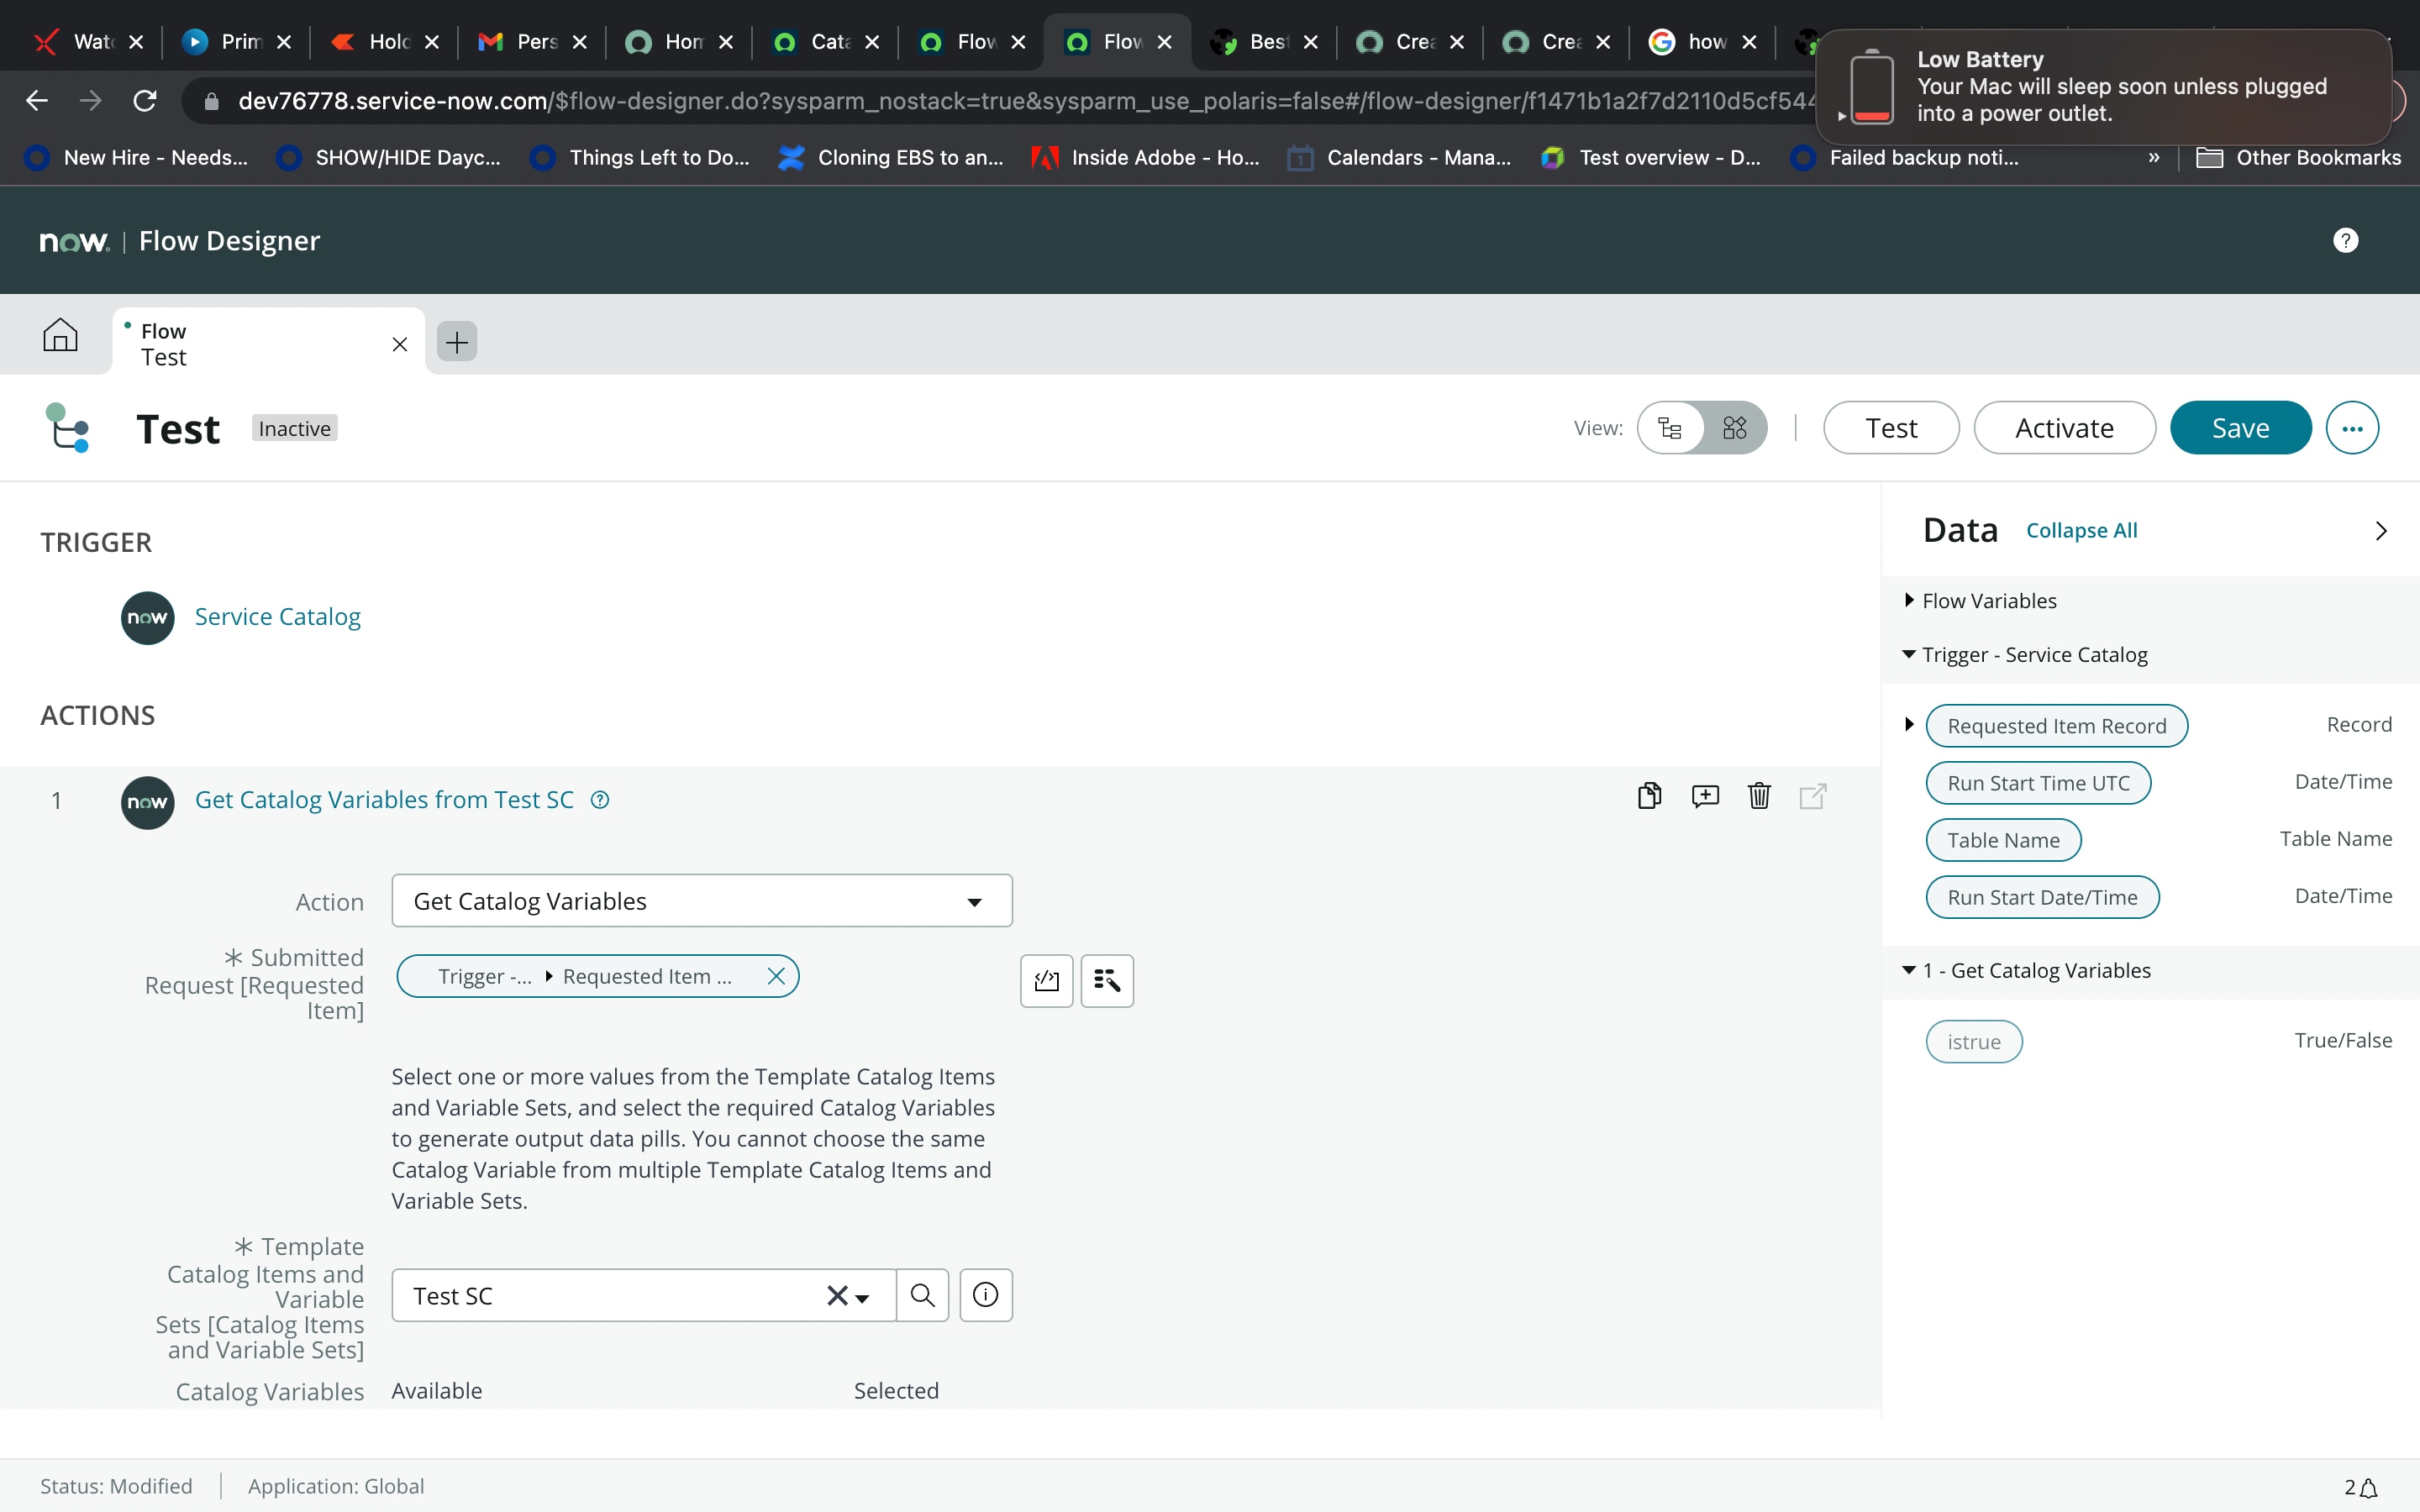The image size is (2420, 1512).
Task: Open Flow Designer help question mark
Action: 2345,240
